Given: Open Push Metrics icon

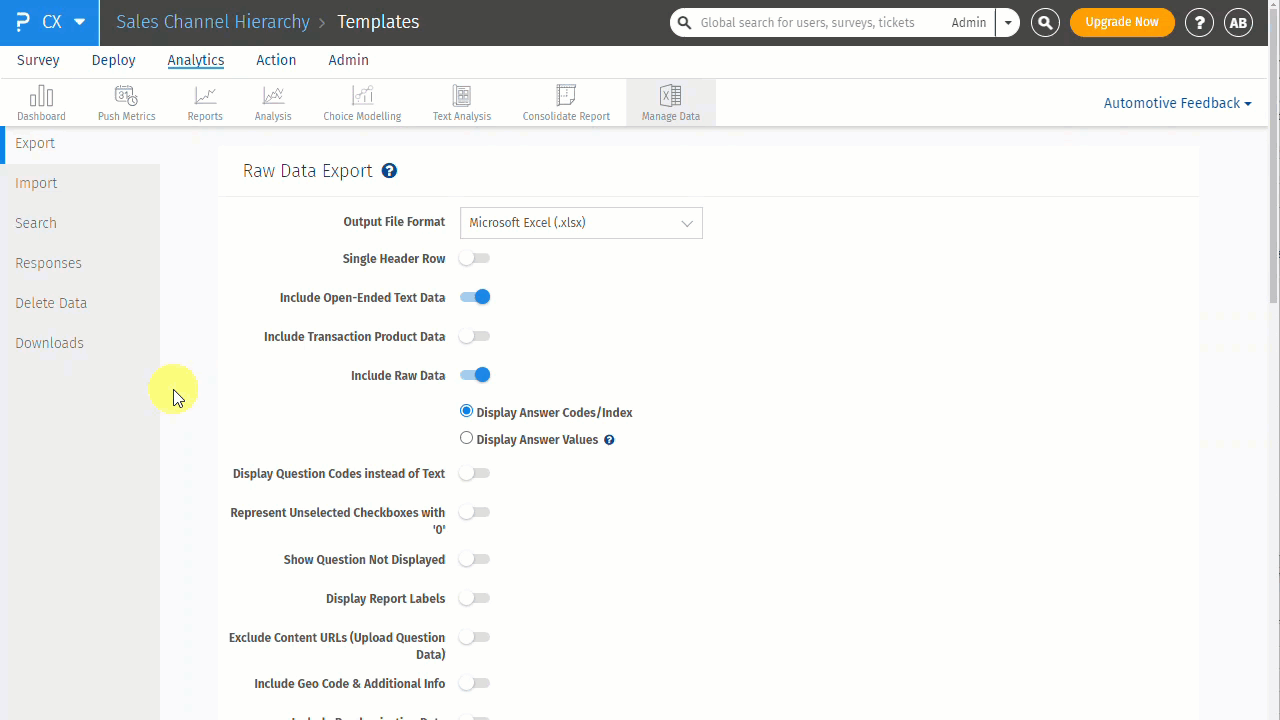Looking at the screenshot, I should [x=126, y=96].
